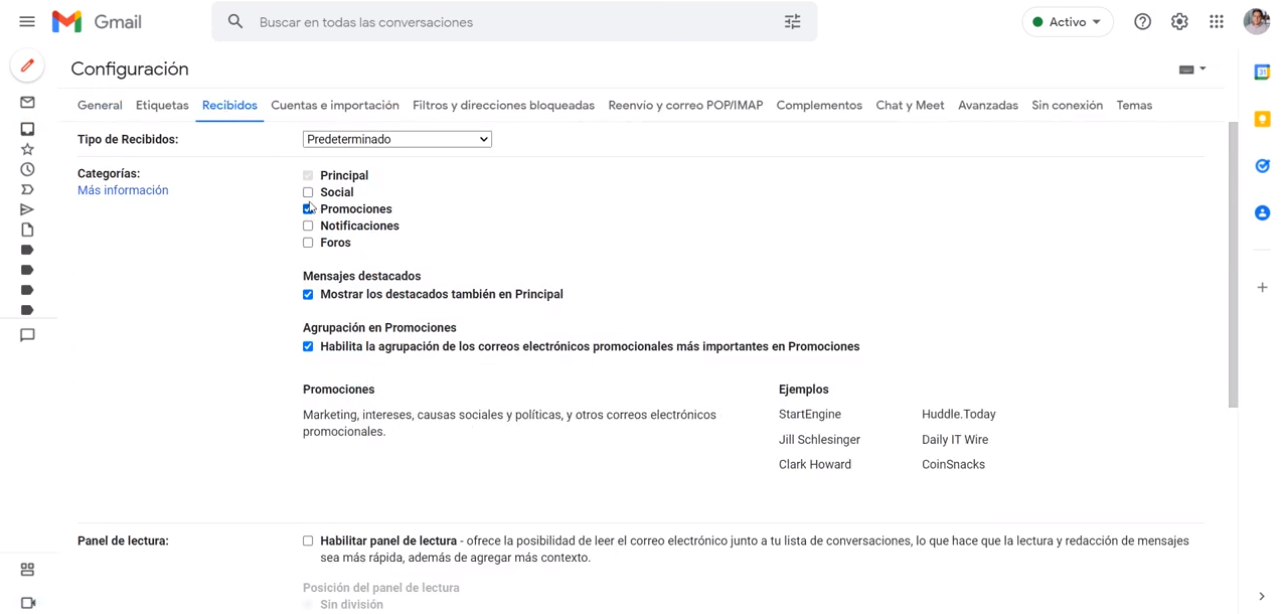1284x614 pixels.
Task: Open input tools keyboard dropdown
Action: pyautogui.click(x=1193, y=69)
